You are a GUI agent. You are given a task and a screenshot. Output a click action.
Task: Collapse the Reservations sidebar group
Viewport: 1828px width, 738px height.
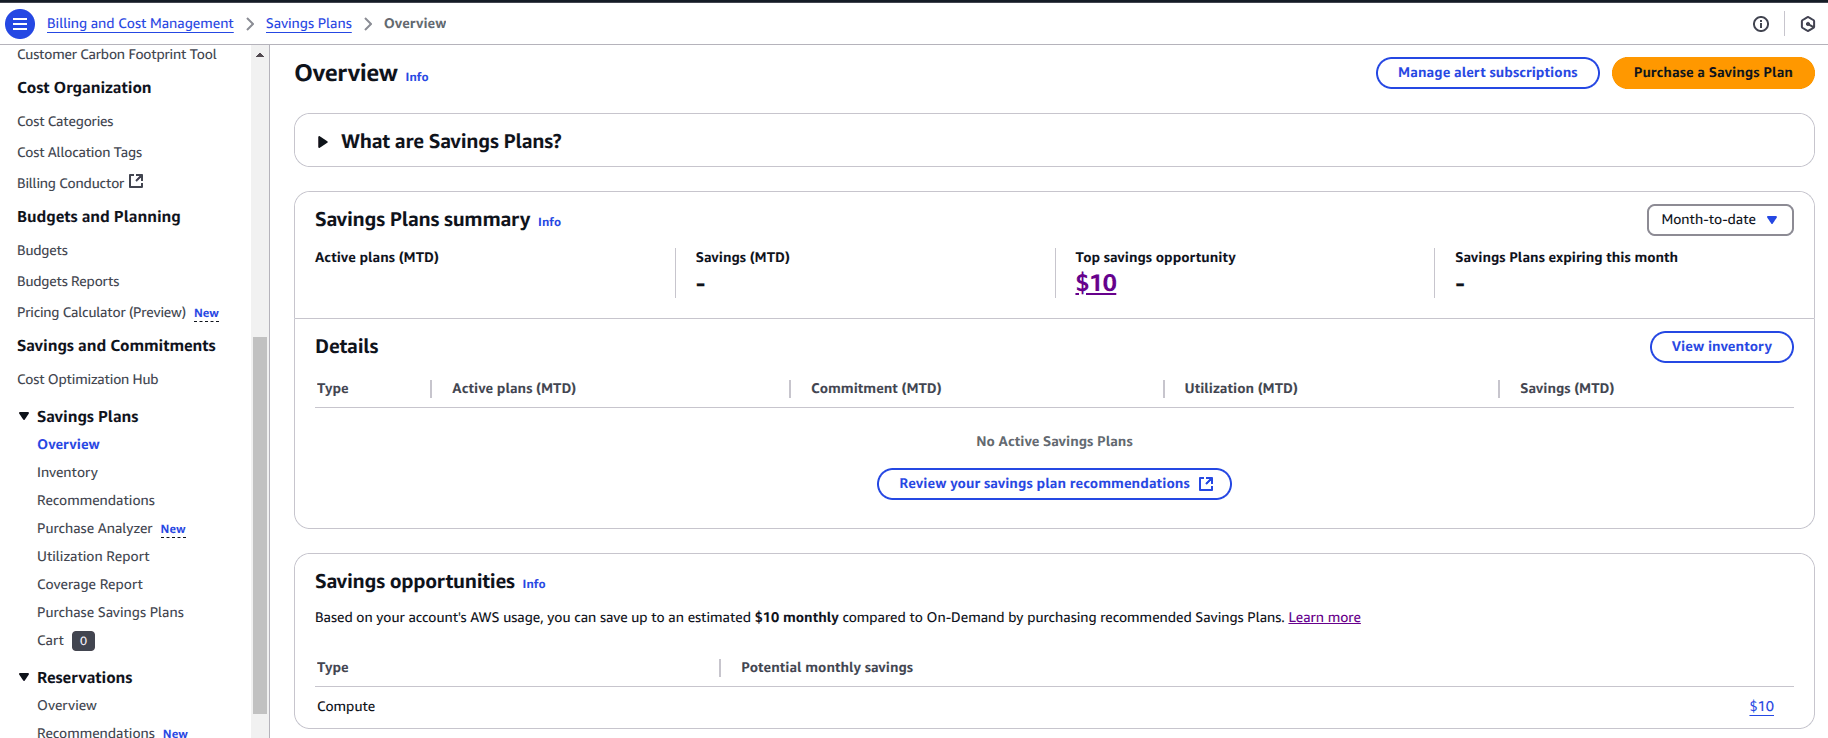click(24, 677)
